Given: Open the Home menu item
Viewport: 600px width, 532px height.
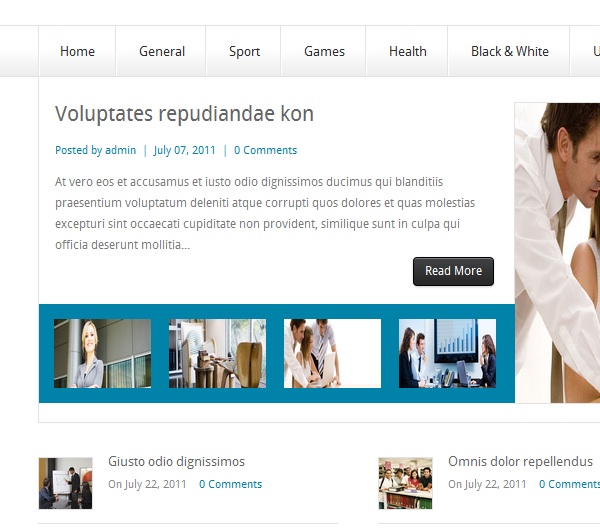Looking at the screenshot, I should [x=77, y=51].
